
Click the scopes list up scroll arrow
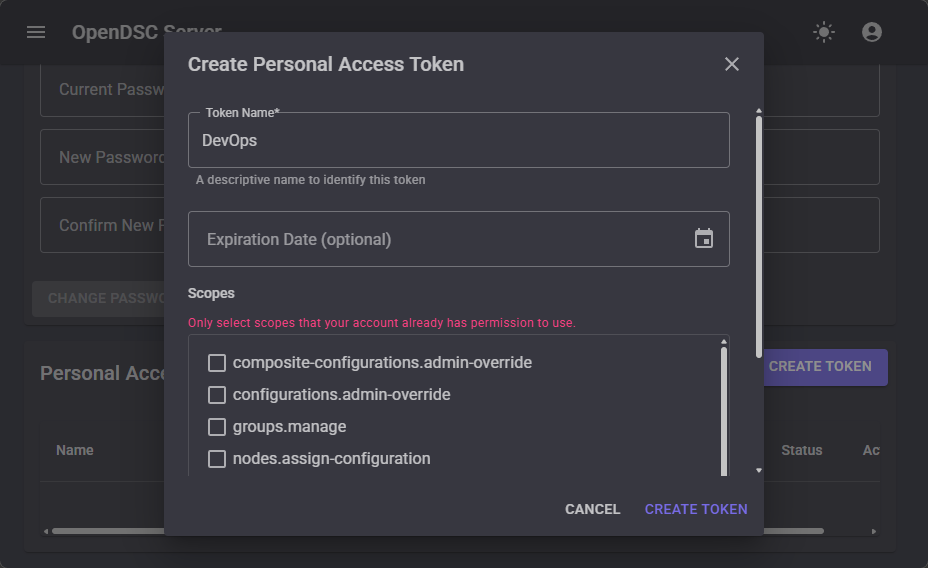(x=724, y=343)
